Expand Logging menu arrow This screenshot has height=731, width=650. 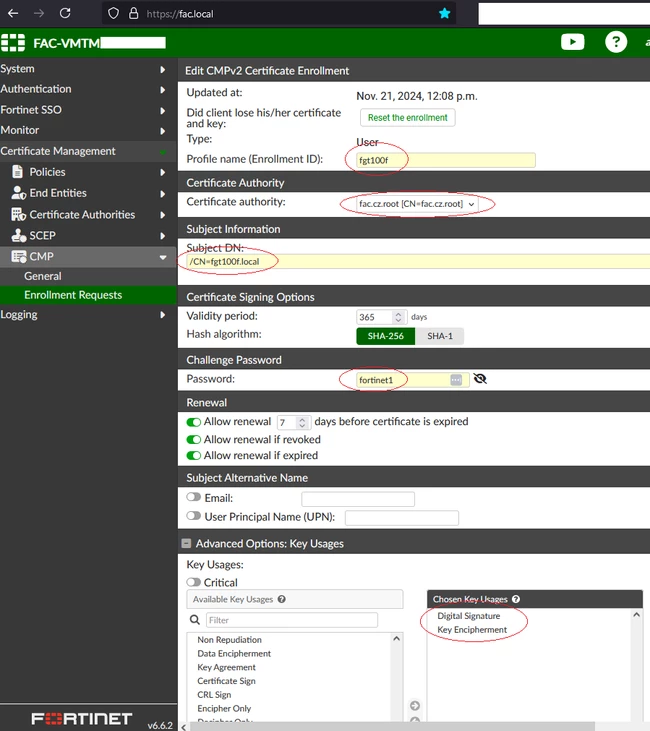[162, 315]
